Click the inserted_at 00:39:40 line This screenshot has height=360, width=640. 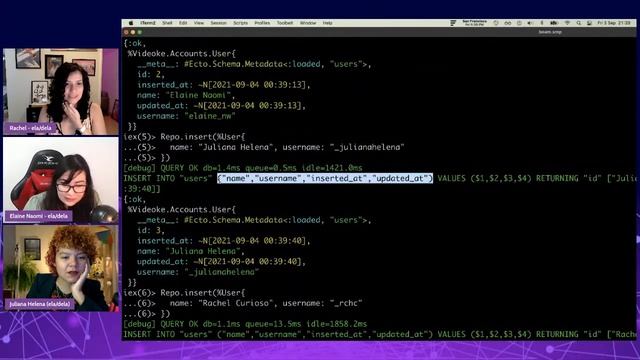tap(224, 241)
